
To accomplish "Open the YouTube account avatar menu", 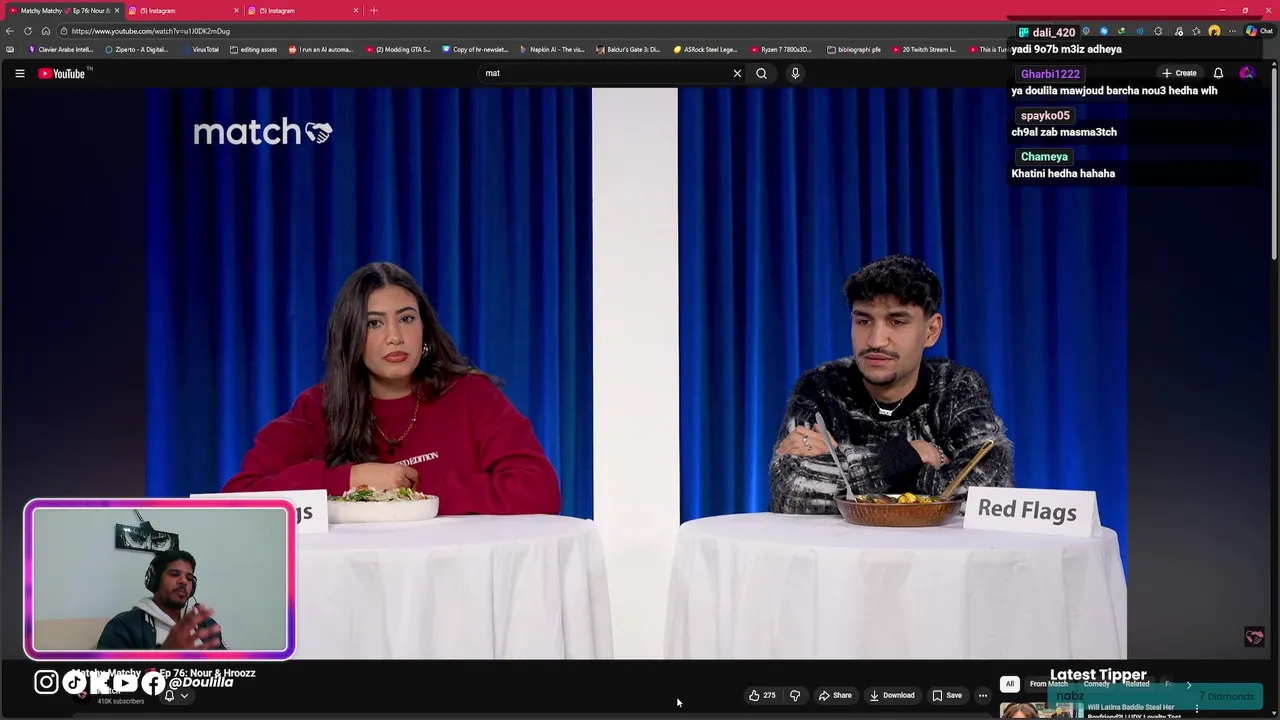I will [1246, 73].
